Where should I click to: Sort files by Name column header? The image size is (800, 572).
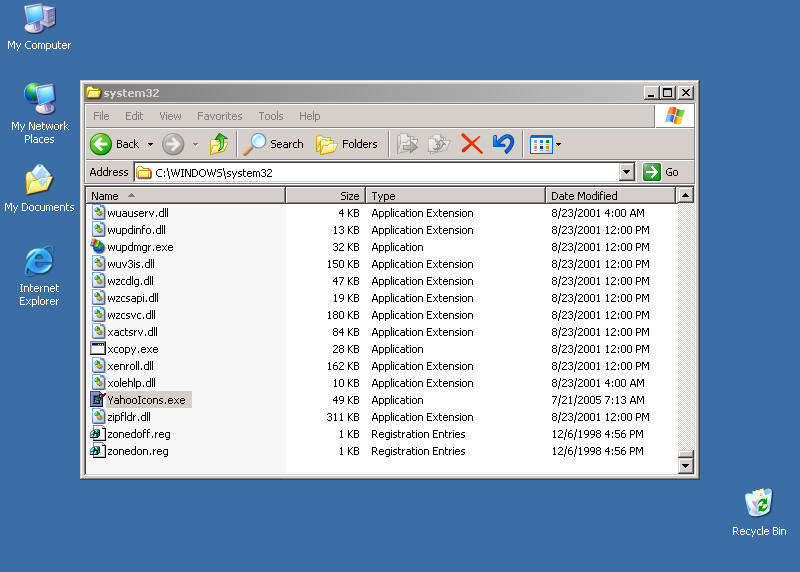186,196
